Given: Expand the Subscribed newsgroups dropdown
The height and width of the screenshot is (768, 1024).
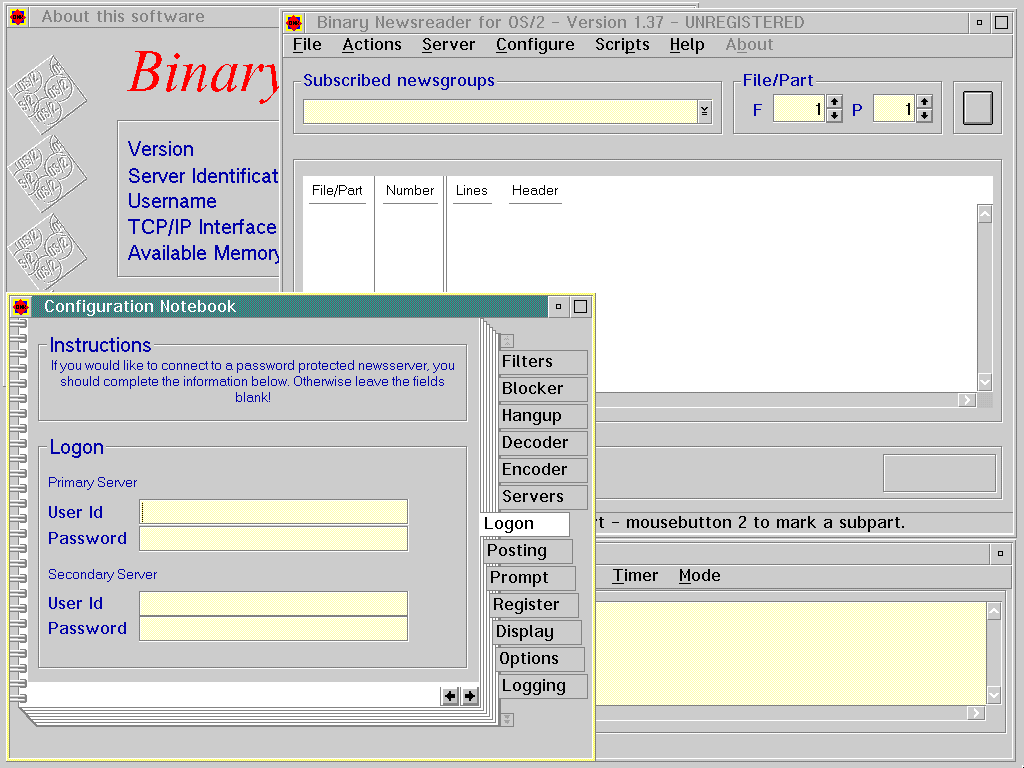Looking at the screenshot, I should pos(704,111).
